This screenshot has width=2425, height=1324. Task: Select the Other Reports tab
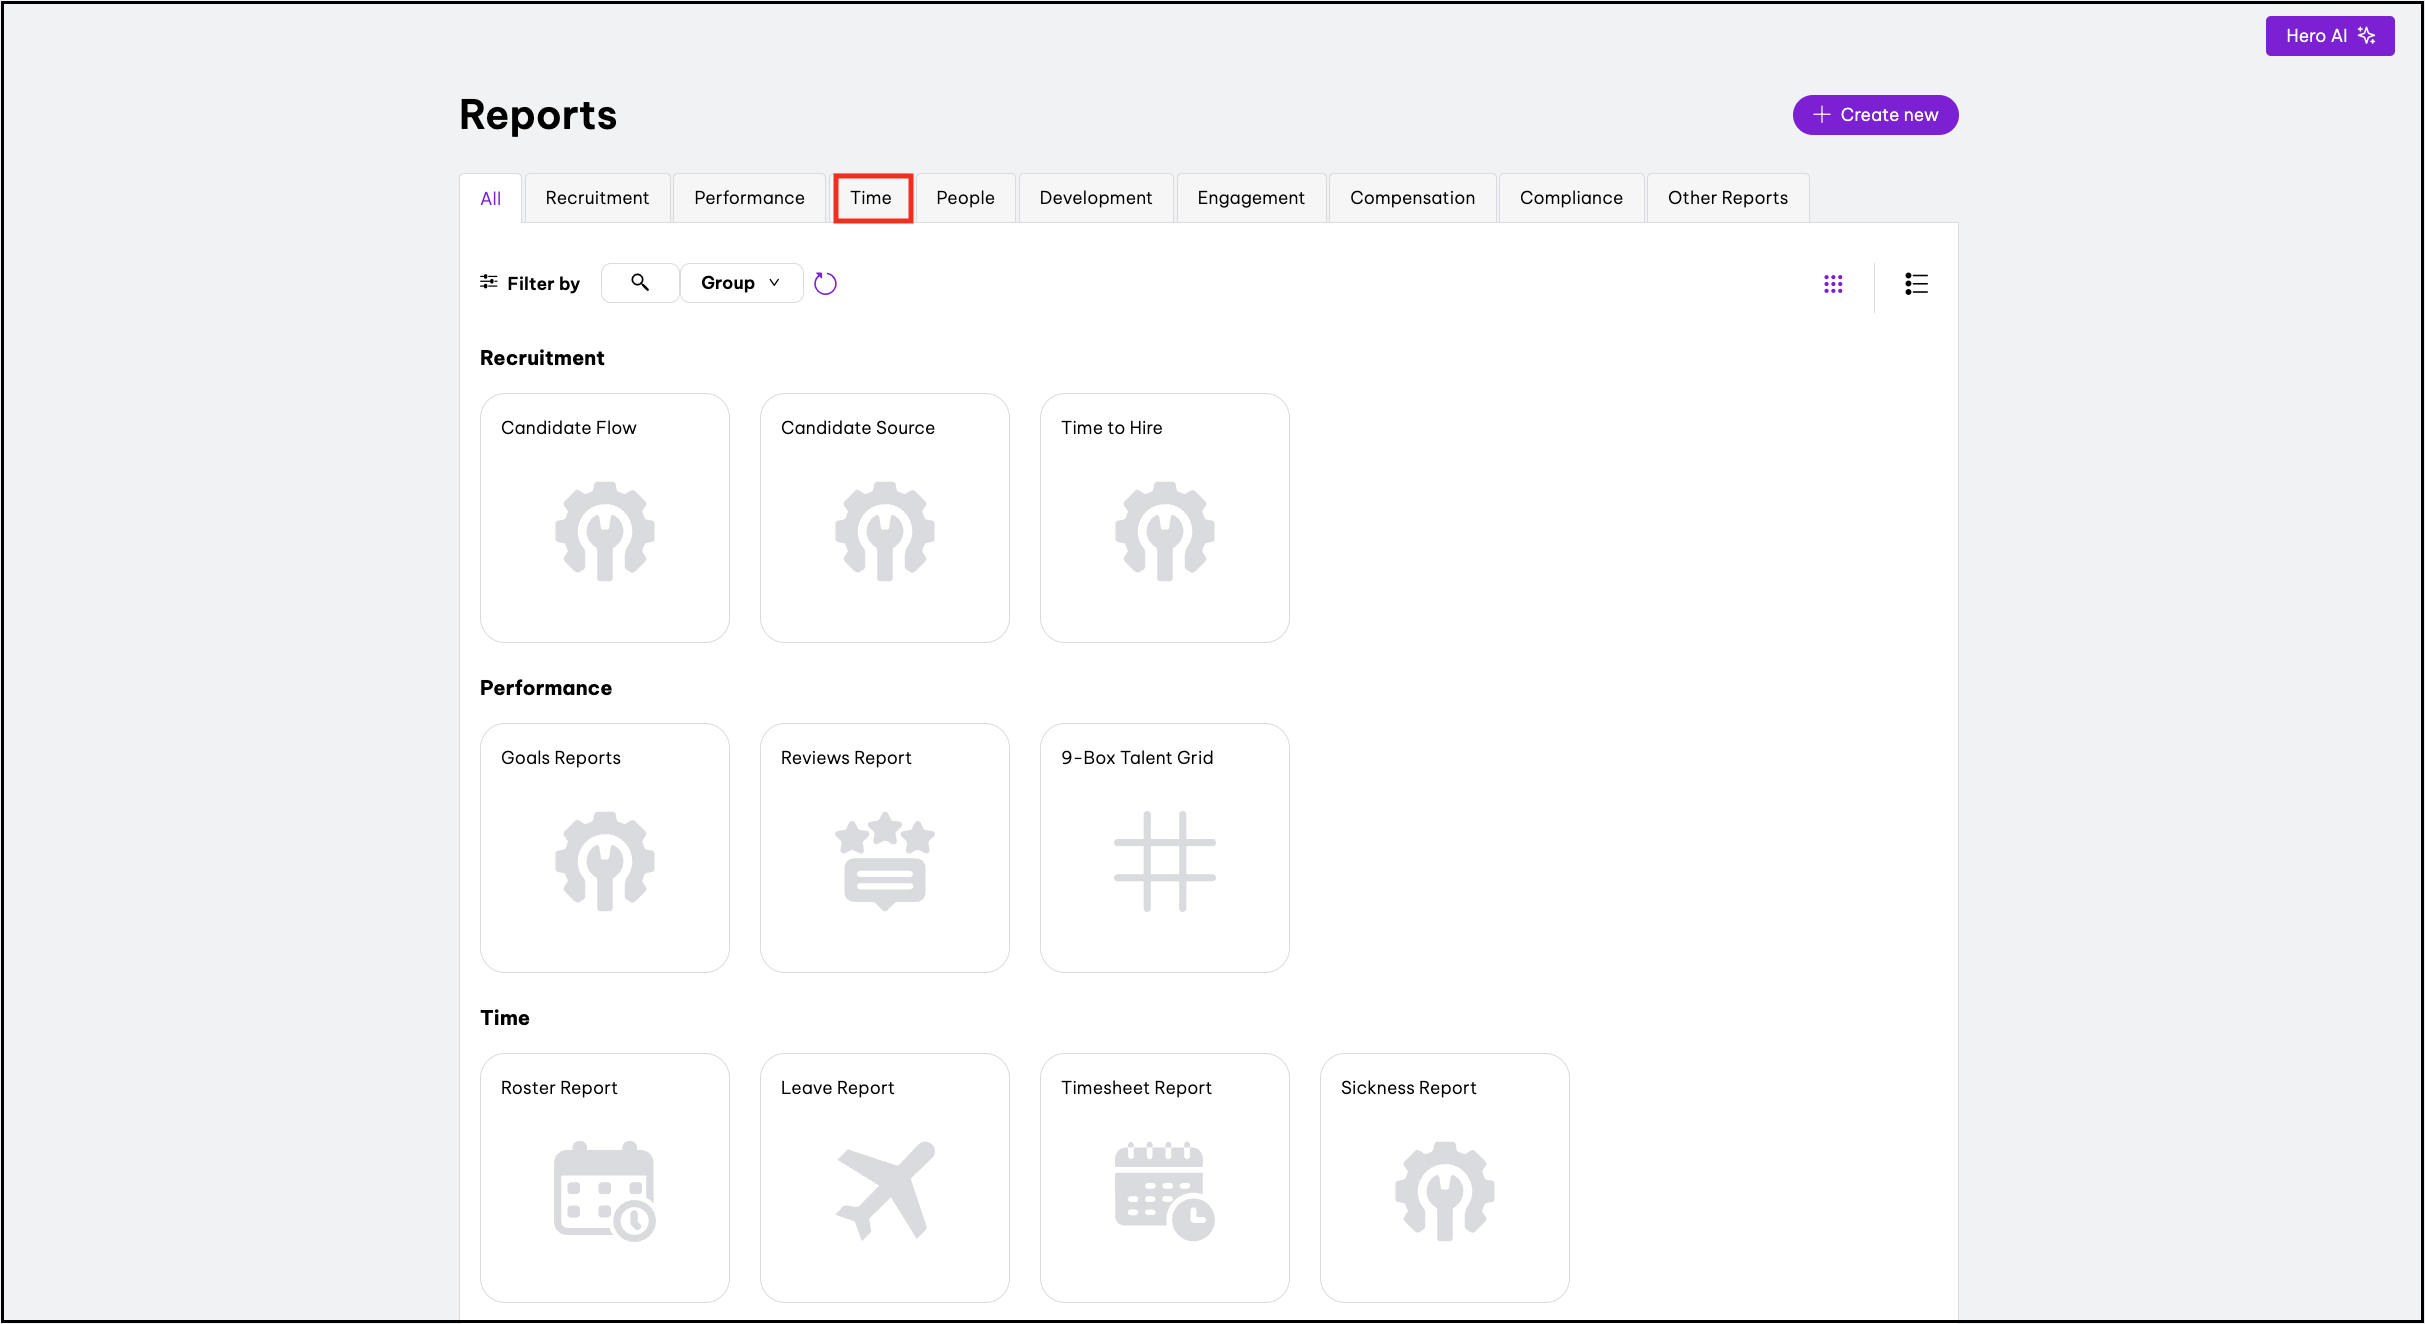click(x=1727, y=198)
